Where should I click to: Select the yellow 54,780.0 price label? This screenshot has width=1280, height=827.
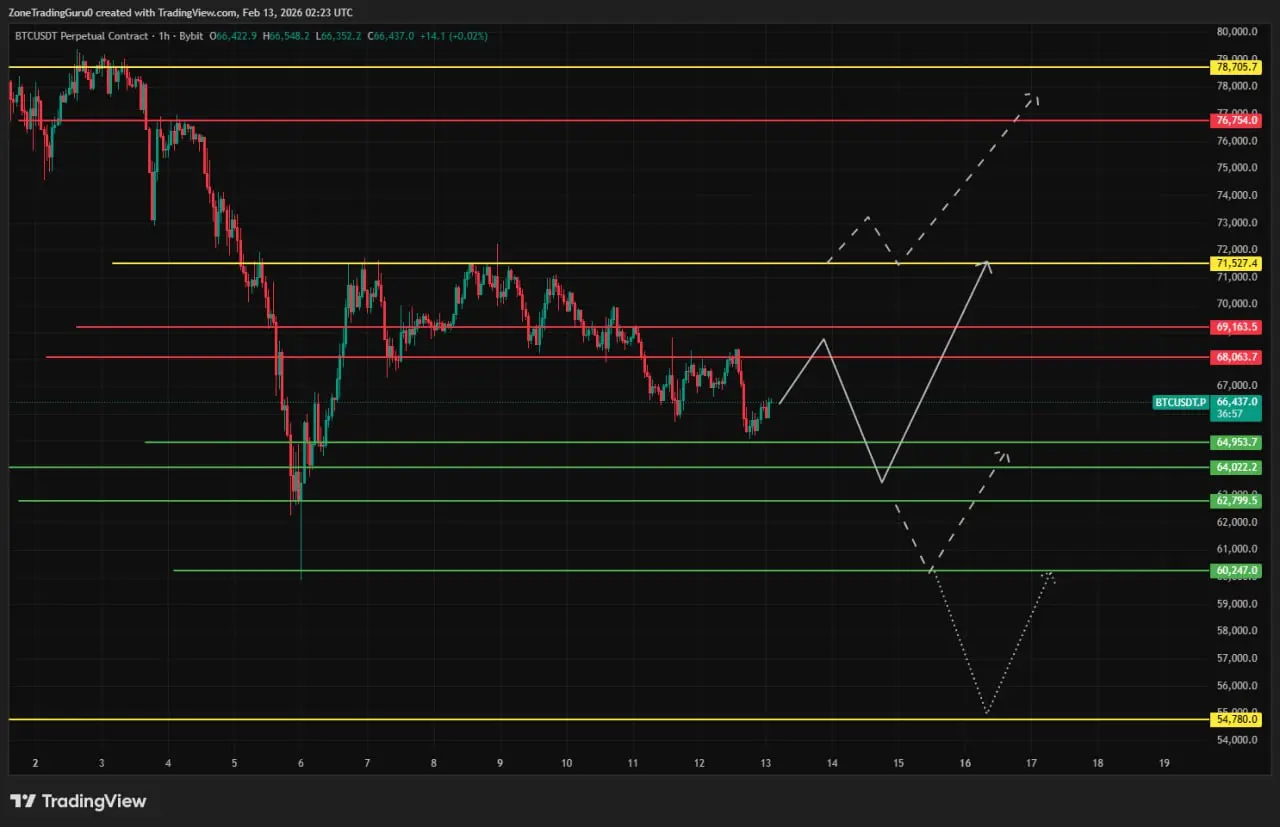tap(1235, 719)
